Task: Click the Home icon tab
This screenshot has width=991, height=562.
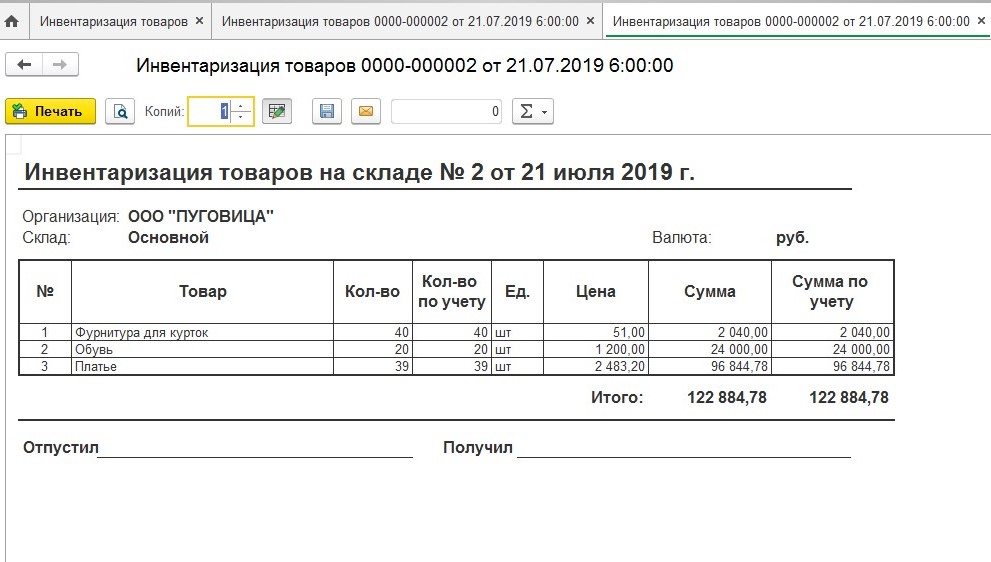Action: coord(13,20)
